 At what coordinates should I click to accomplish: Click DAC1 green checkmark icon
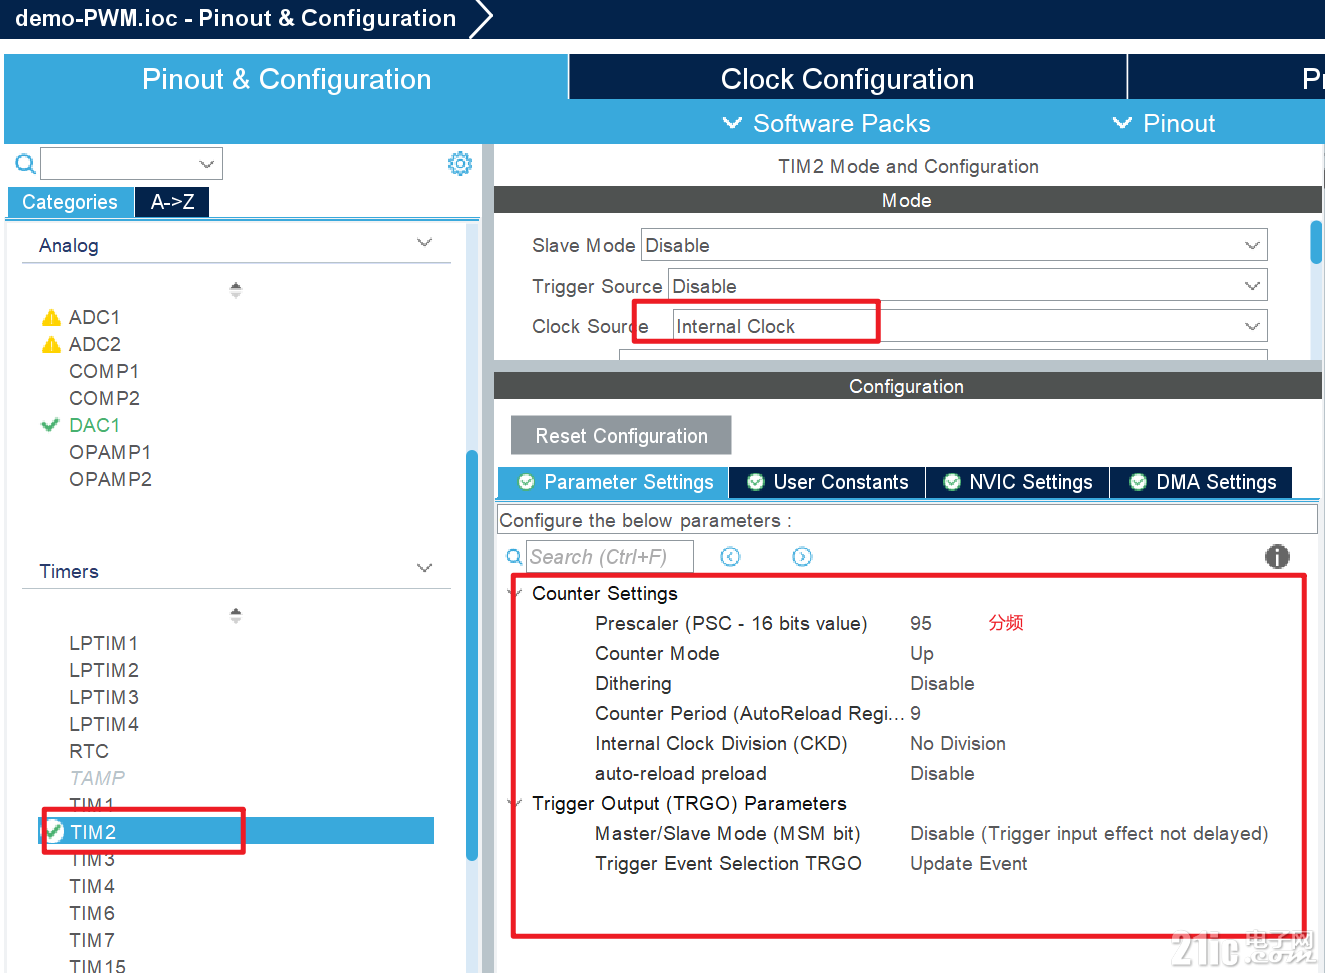pos(50,425)
